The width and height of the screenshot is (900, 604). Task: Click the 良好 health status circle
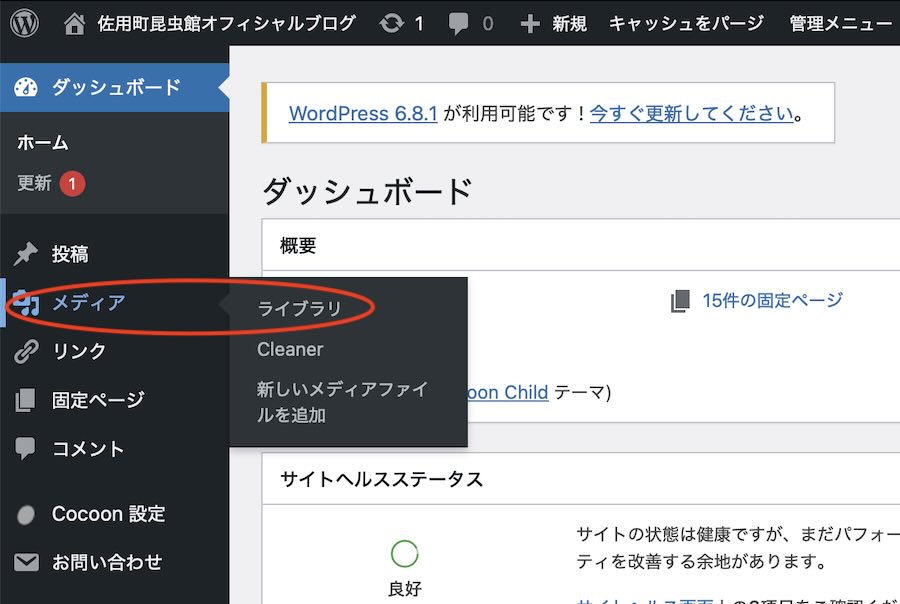pos(405,554)
